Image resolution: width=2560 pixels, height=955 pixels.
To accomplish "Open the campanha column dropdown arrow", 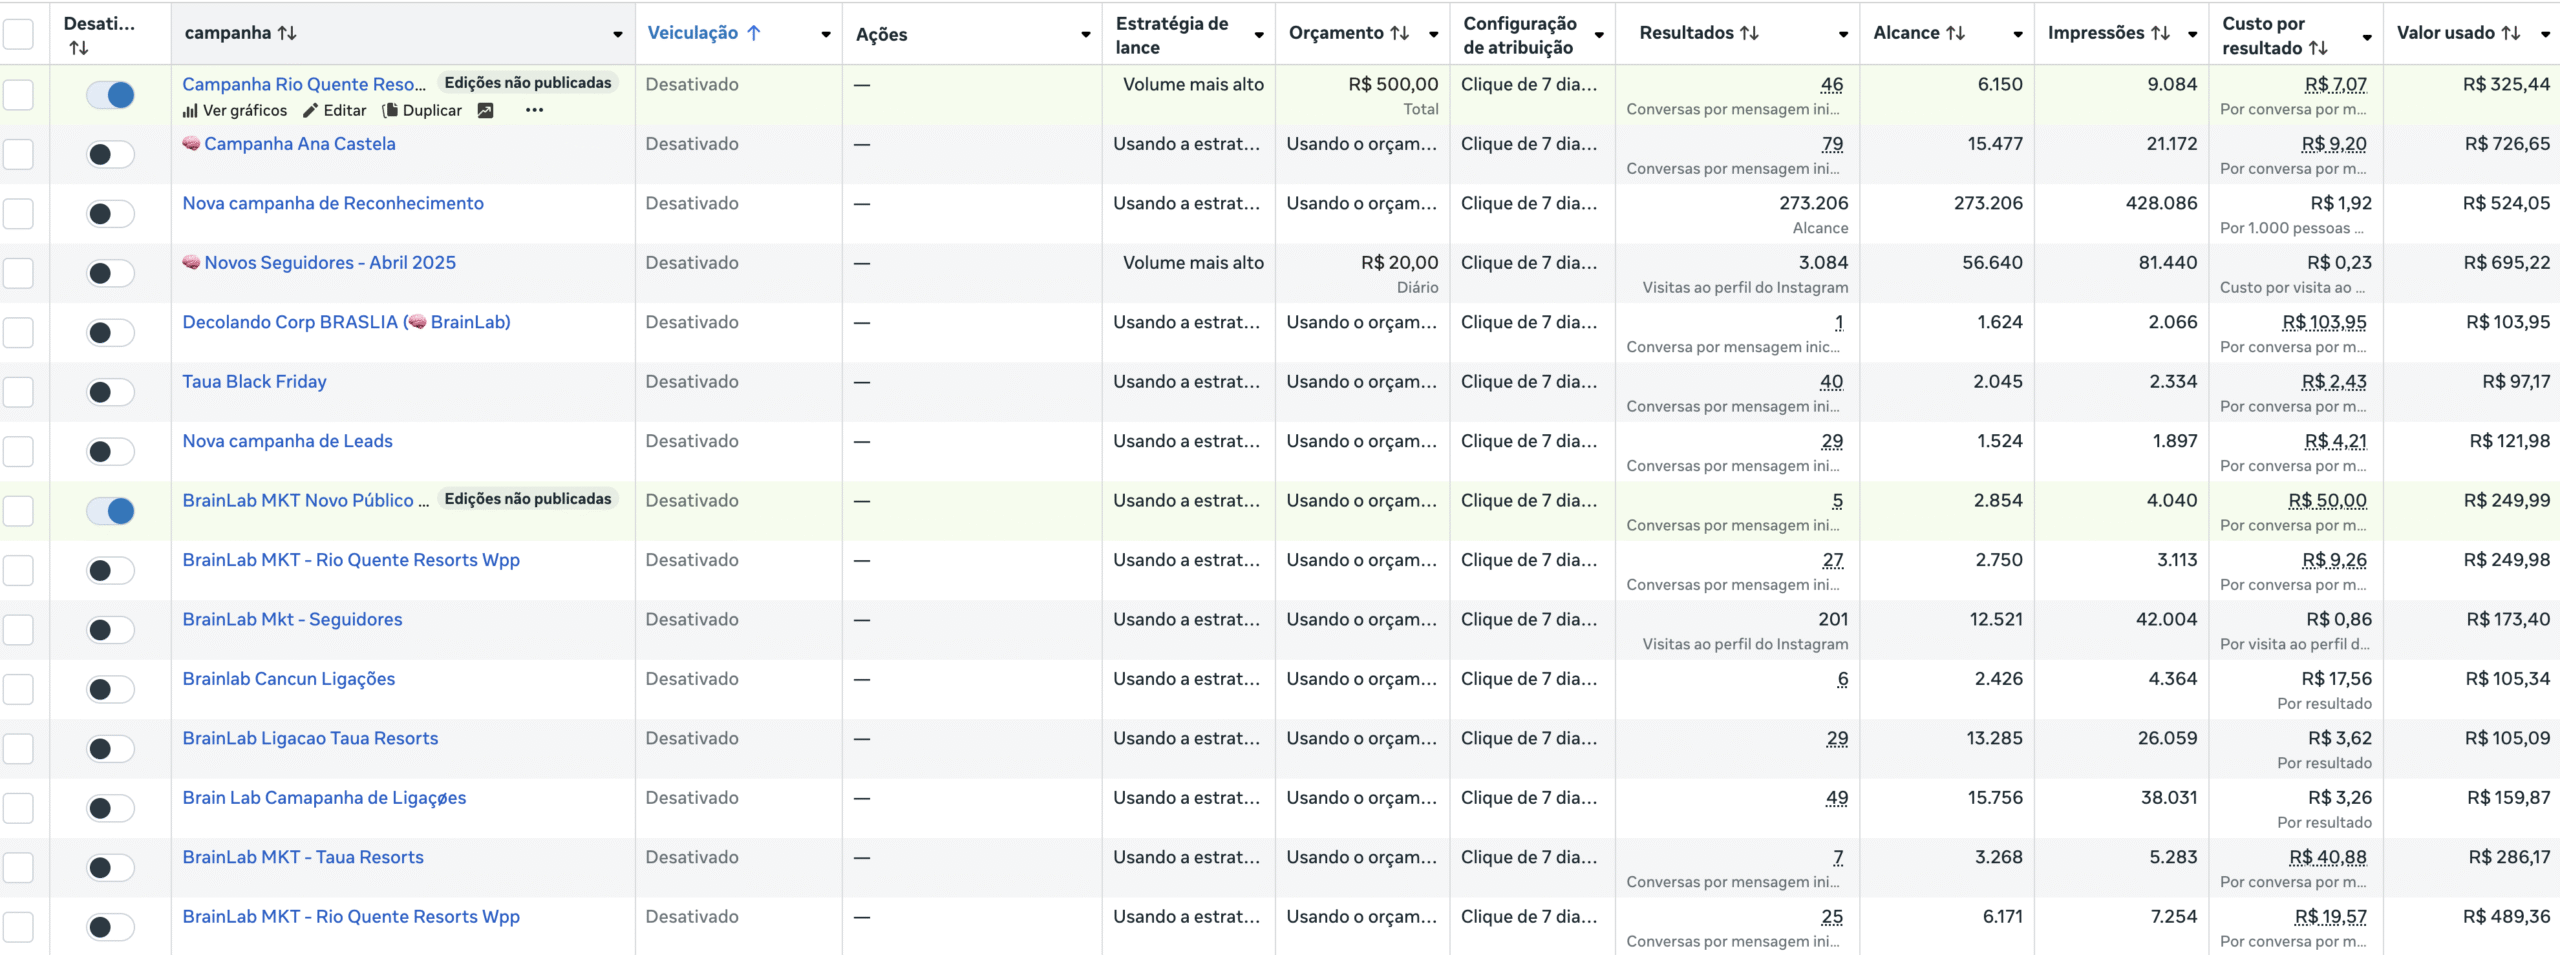I will (x=618, y=34).
